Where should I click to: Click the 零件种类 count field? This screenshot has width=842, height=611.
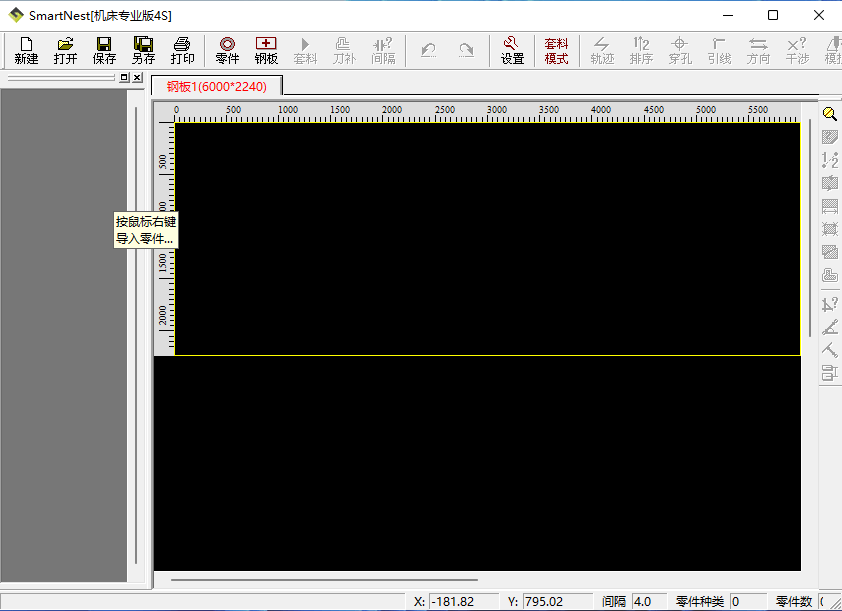[748, 602]
